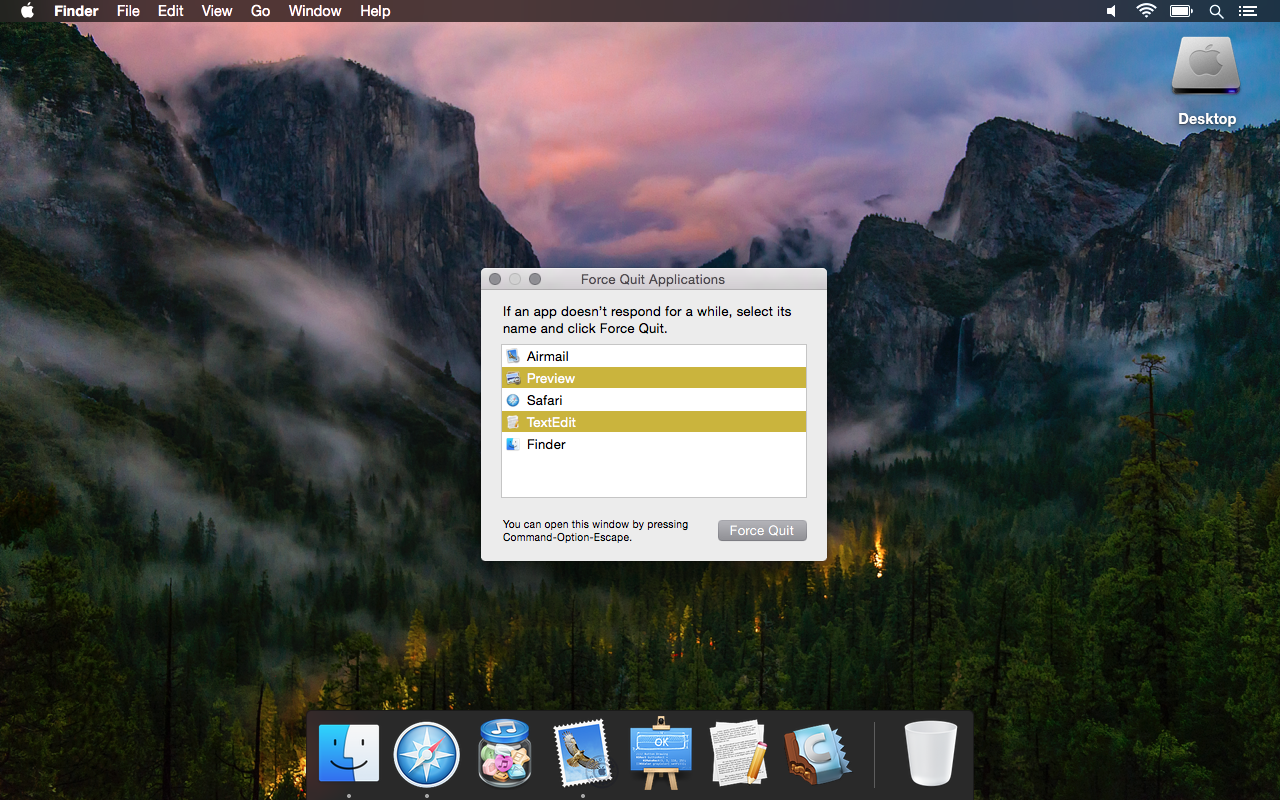Open the File menu
The image size is (1280, 800).
pos(128,11)
